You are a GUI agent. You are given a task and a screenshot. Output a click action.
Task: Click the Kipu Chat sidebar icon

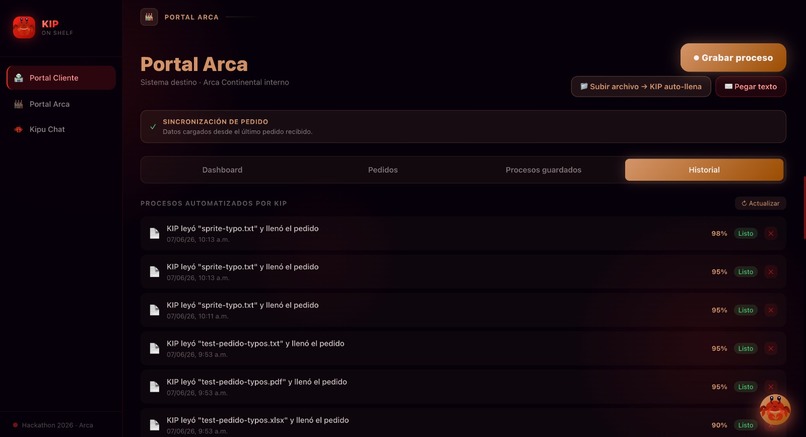tap(19, 130)
